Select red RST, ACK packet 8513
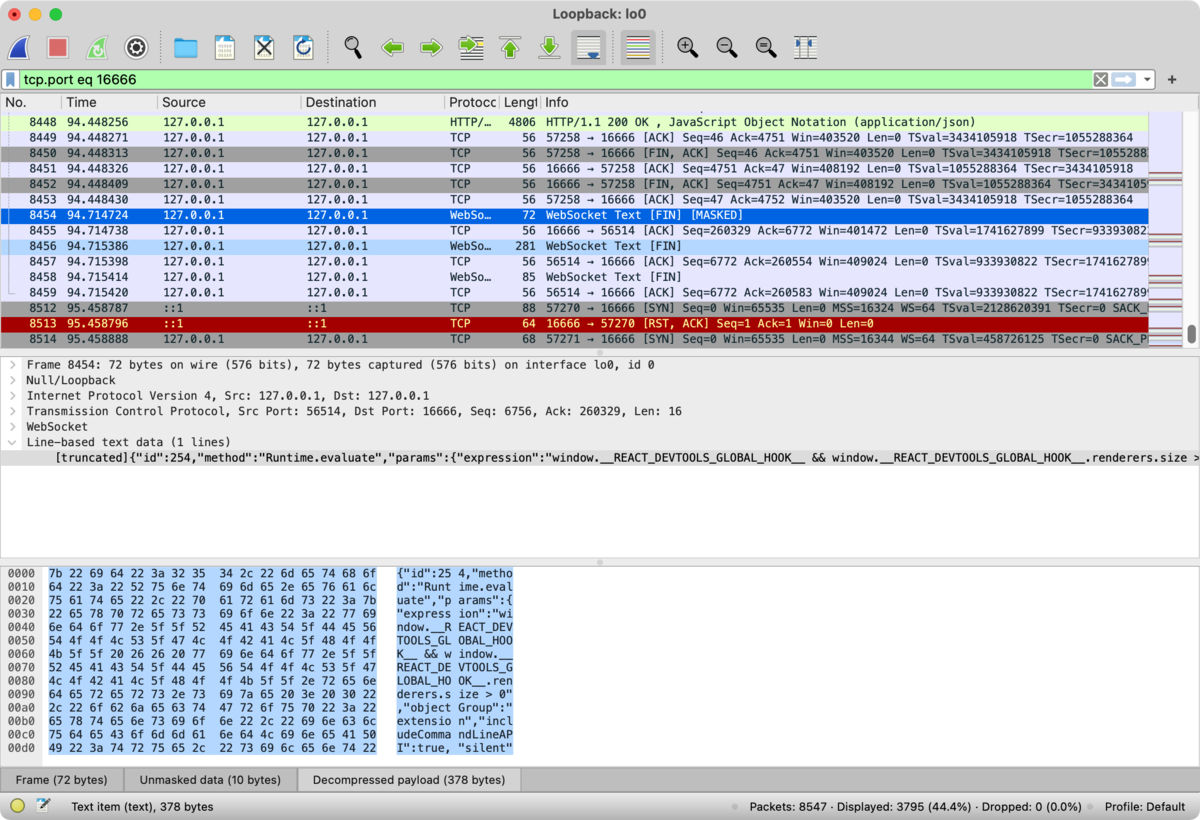This screenshot has width=1200, height=820. [x=574, y=324]
